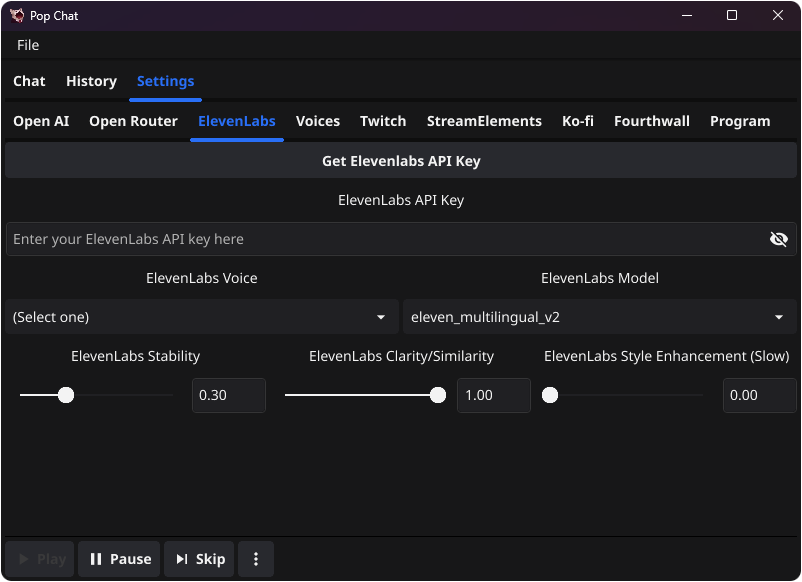Toggle API key visibility with the eye icon
The height and width of the screenshot is (582, 802).
[x=779, y=239]
